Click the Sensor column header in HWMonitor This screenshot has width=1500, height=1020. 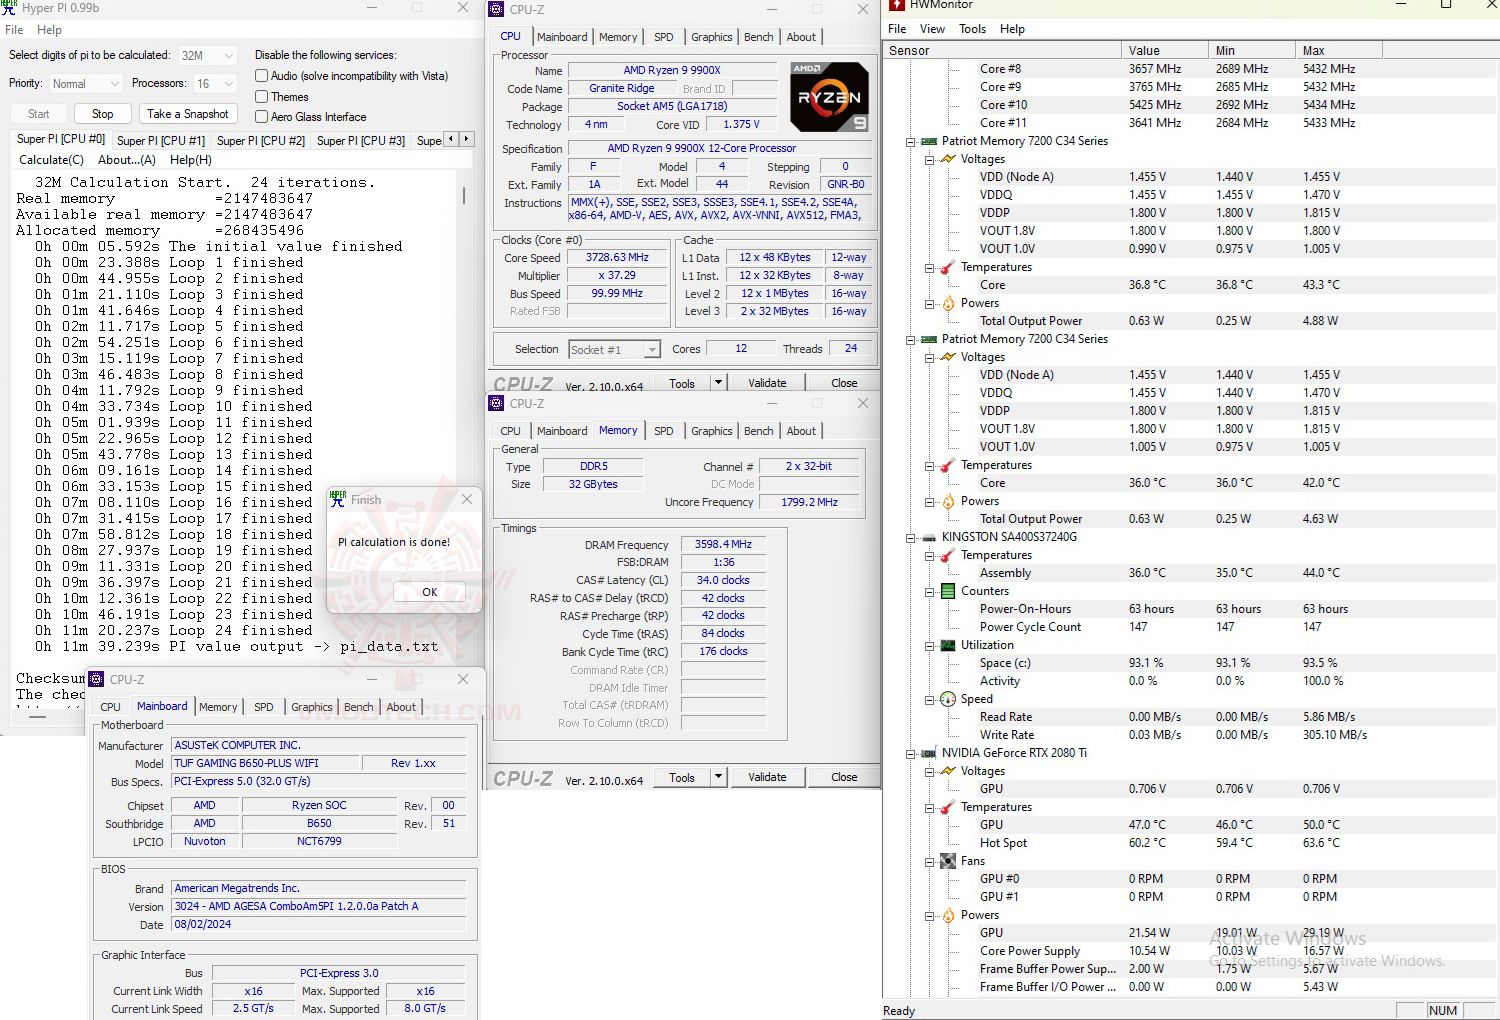(1002, 50)
